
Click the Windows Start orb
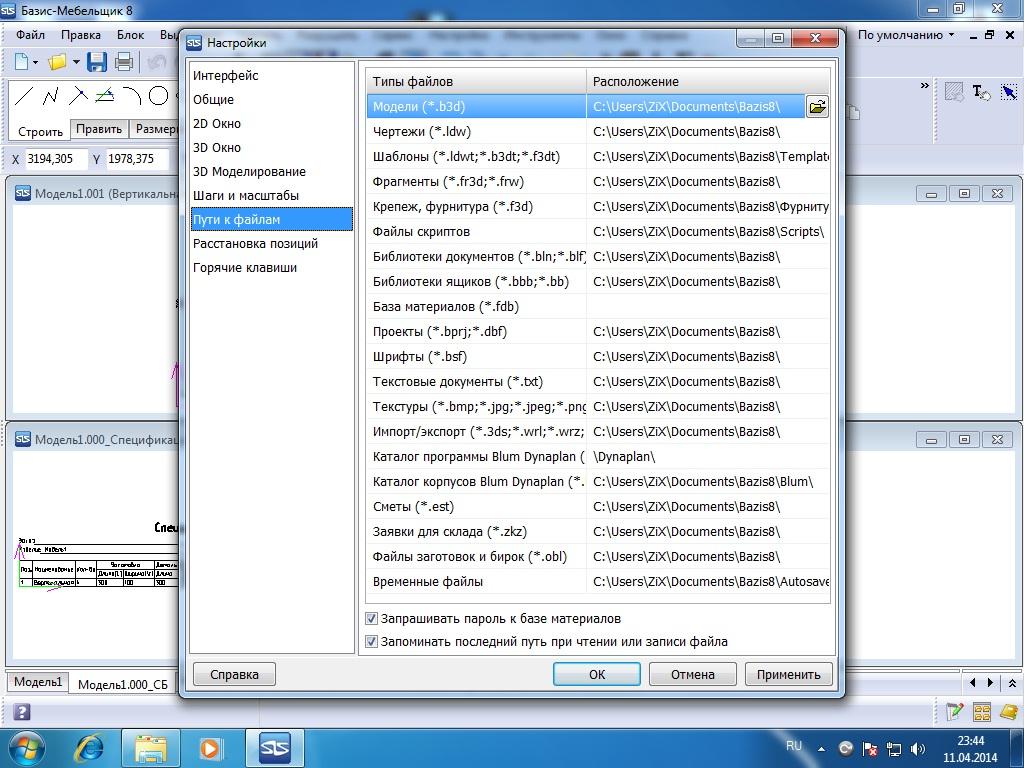tap(26, 748)
